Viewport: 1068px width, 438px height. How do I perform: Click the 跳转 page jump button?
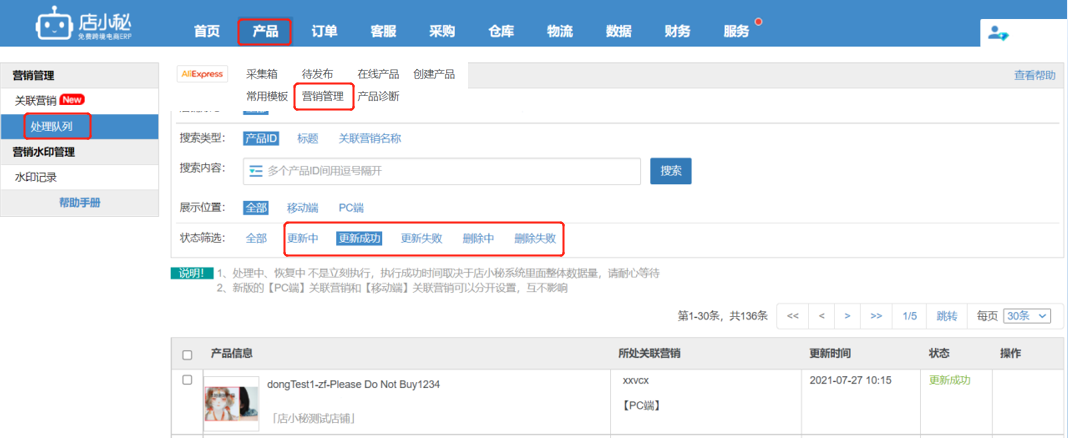(x=947, y=316)
